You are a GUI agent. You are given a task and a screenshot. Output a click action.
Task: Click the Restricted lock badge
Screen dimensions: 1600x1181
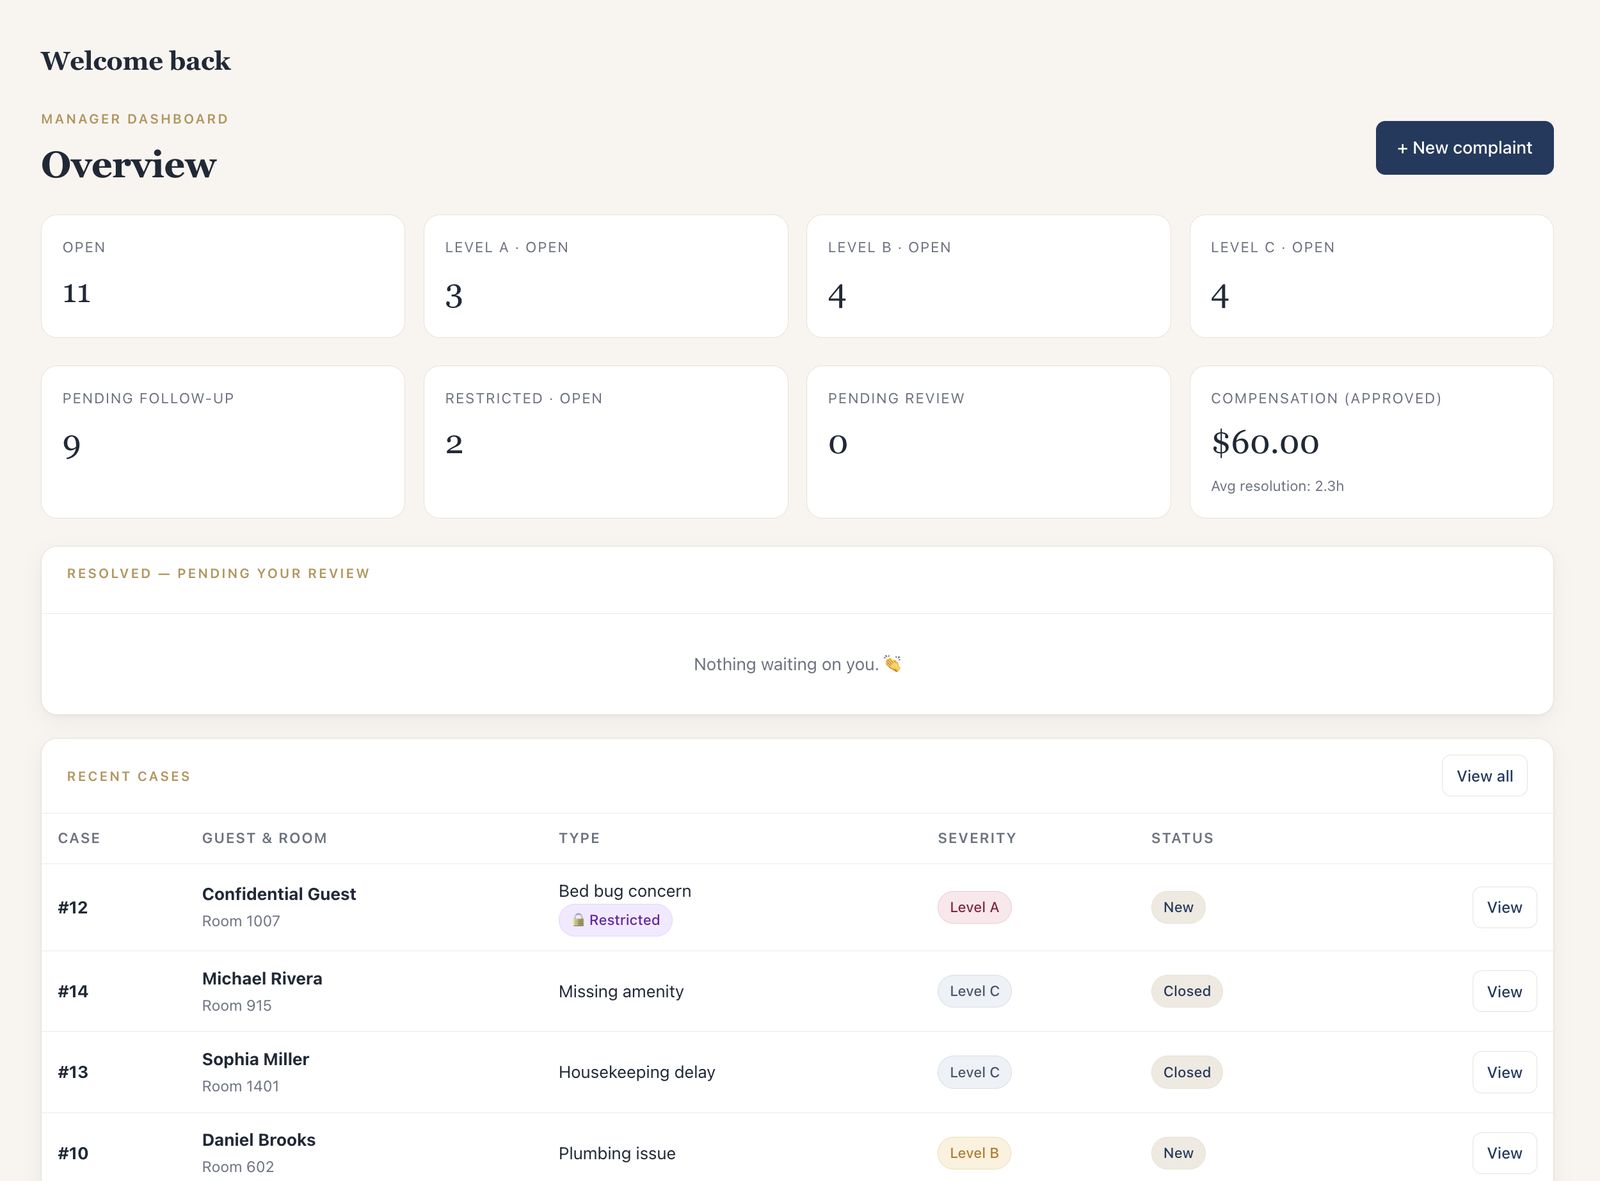pyautogui.click(x=615, y=920)
